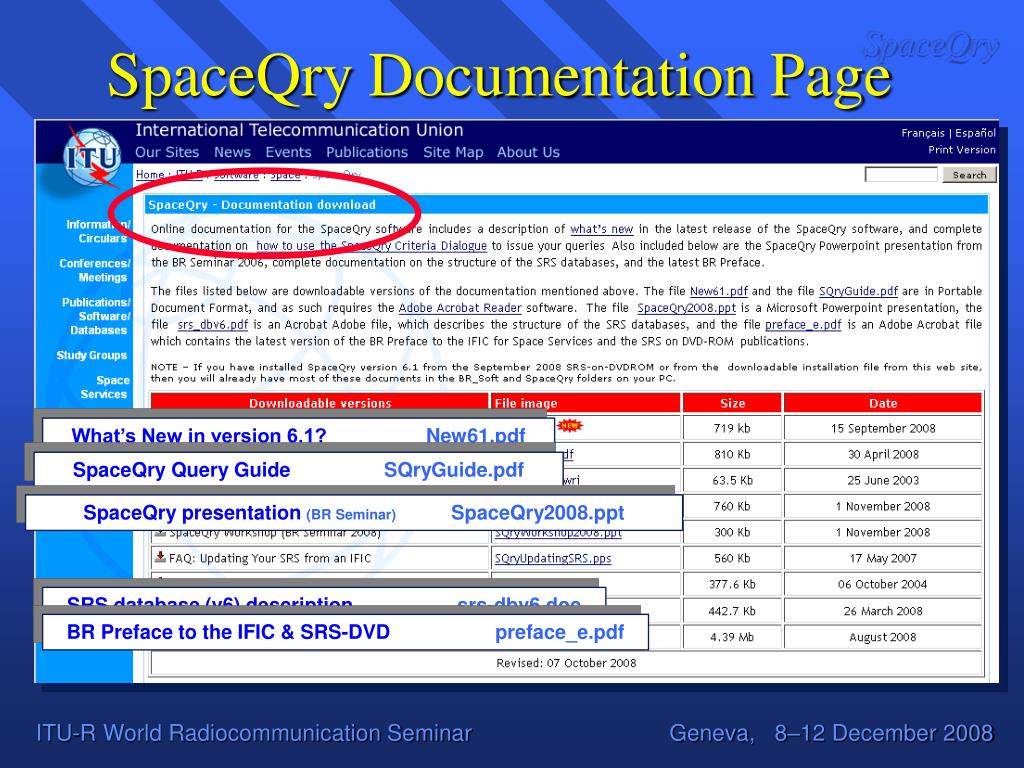Select the "25 June 2003" date cell
1024x768 pixels.
coord(883,481)
